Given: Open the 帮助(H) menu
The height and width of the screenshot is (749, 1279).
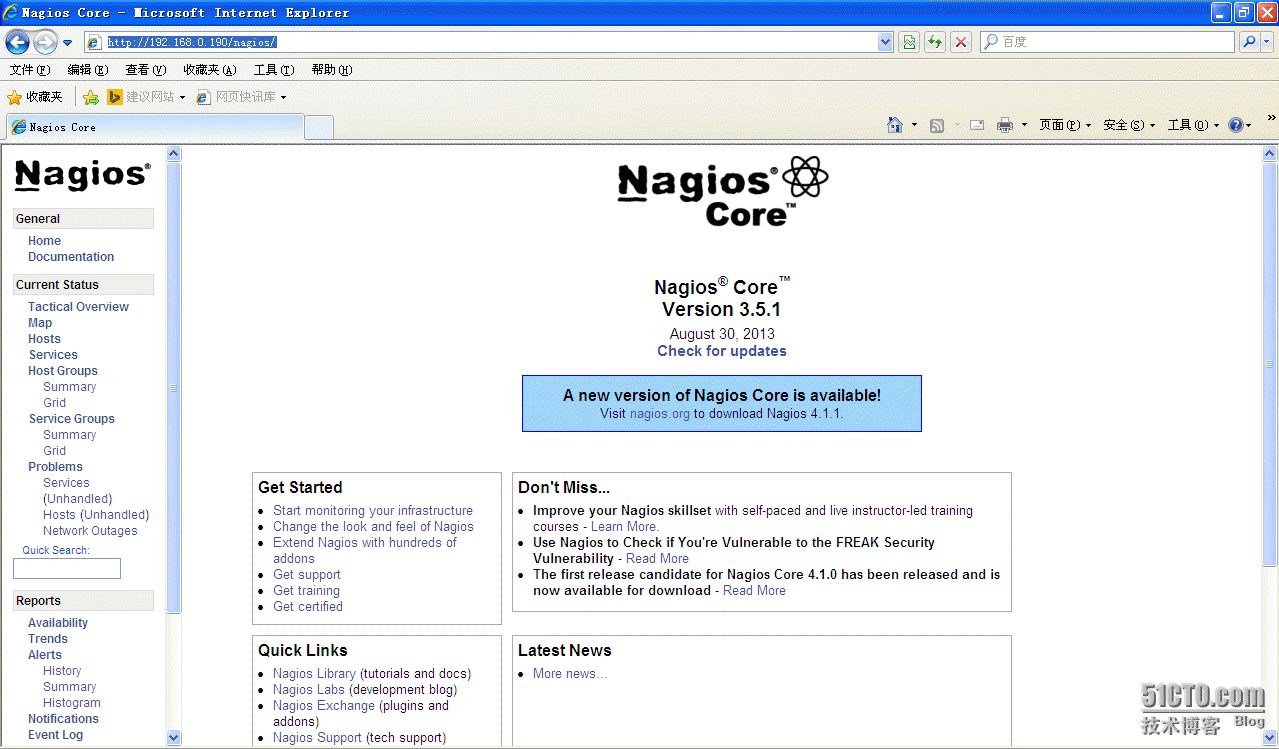Looking at the screenshot, I should [x=332, y=70].
